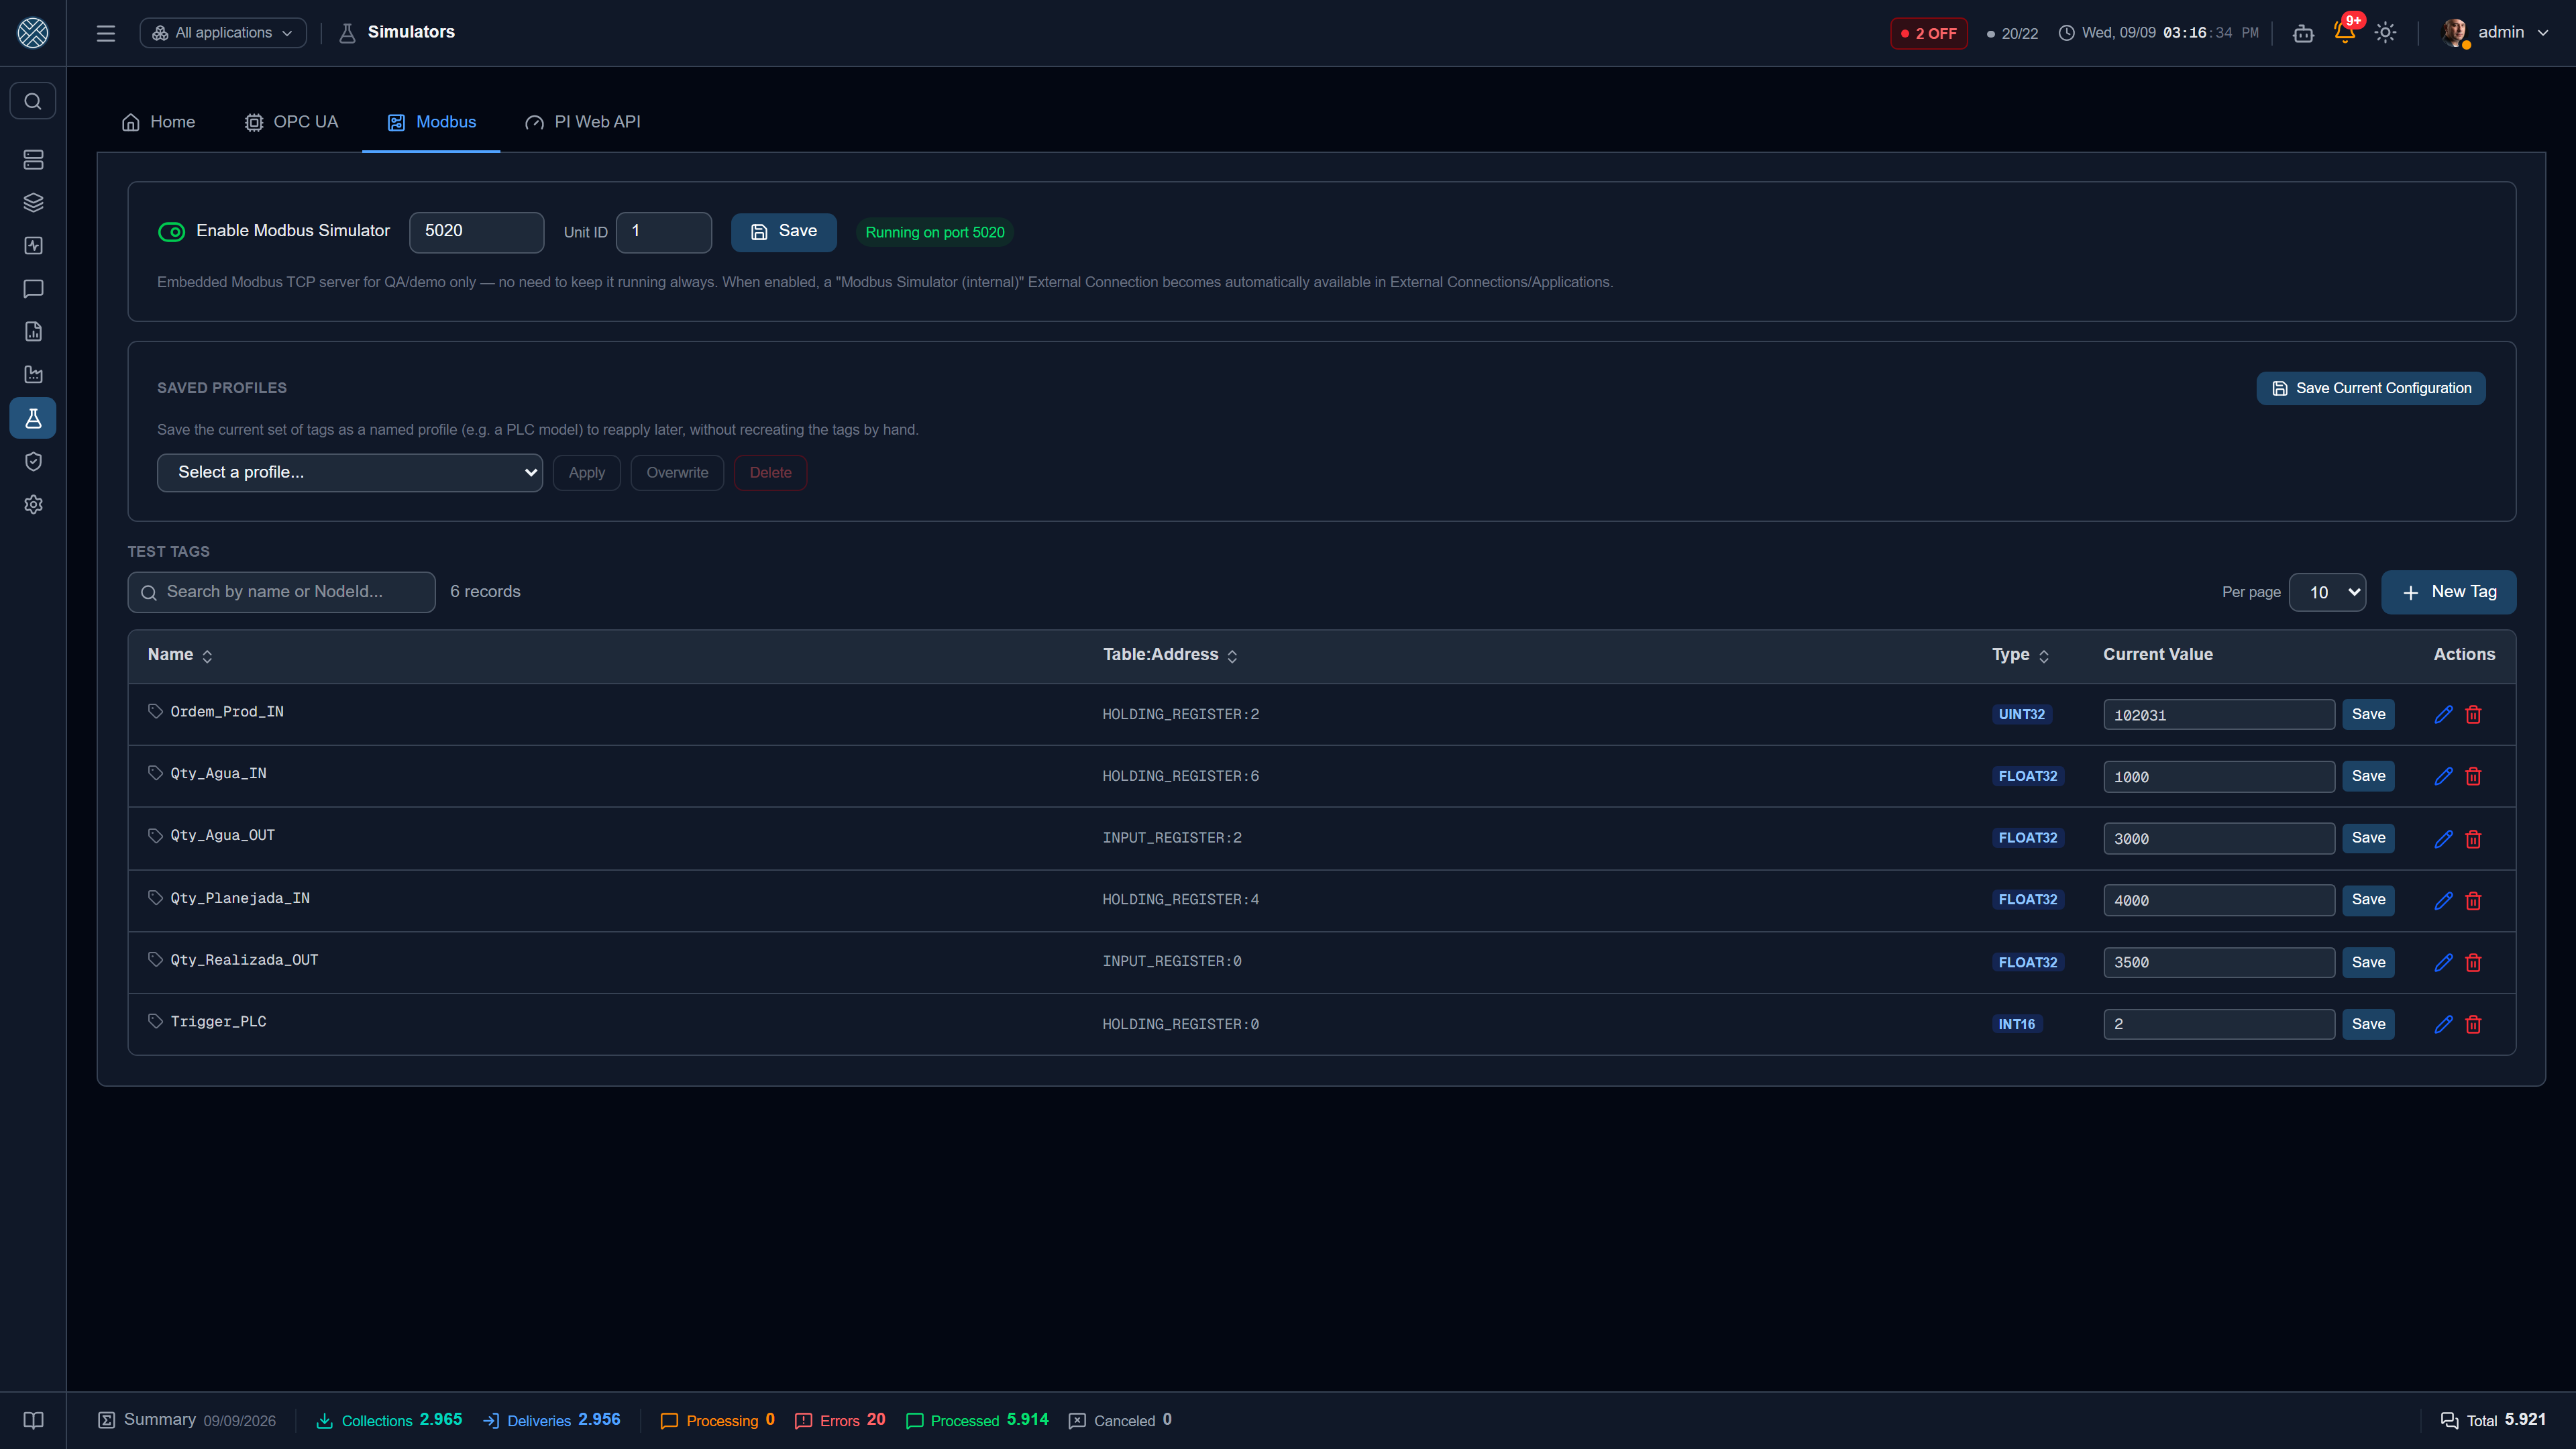Click the robot assistant icon in header

[2303, 33]
